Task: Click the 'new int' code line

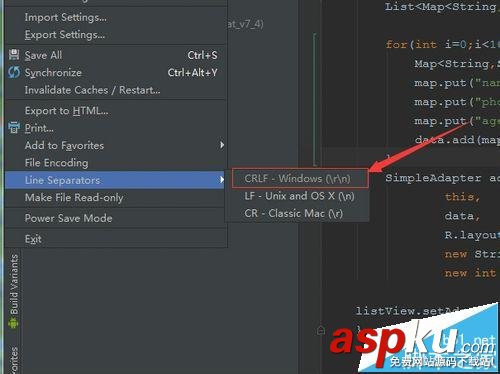Action: pyautogui.click(x=470, y=273)
